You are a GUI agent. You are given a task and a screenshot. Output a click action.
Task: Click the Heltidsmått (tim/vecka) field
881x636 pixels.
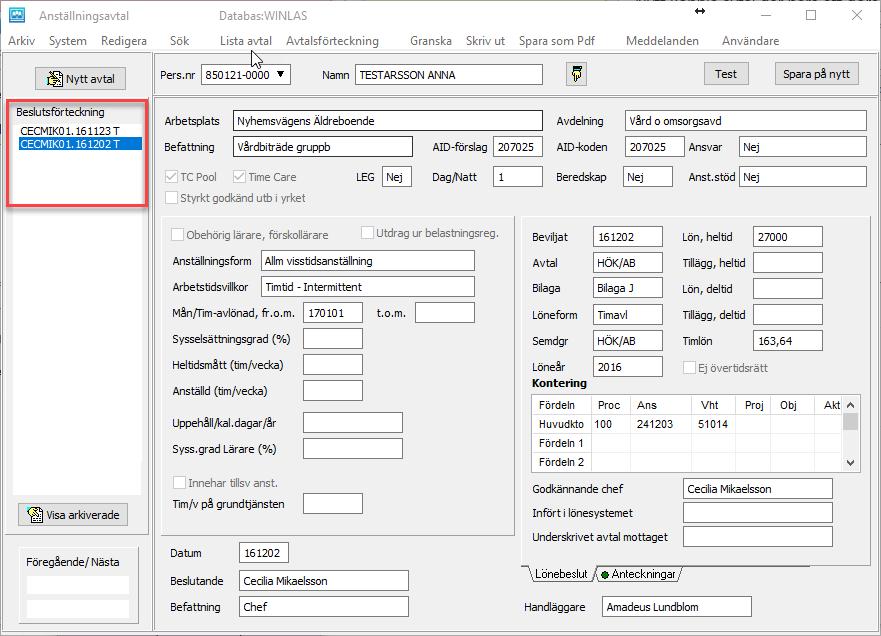tap(333, 365)
